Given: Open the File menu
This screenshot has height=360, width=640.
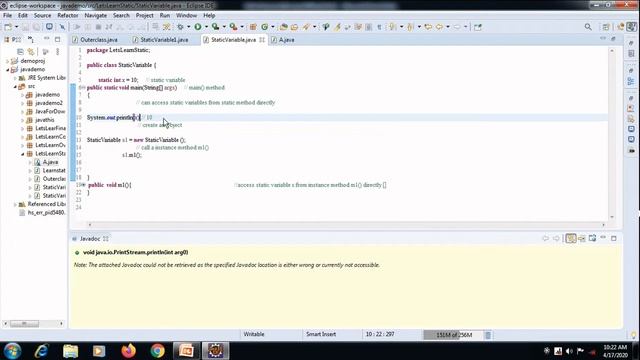Looking at the screenshot, I should pos(7,16).
